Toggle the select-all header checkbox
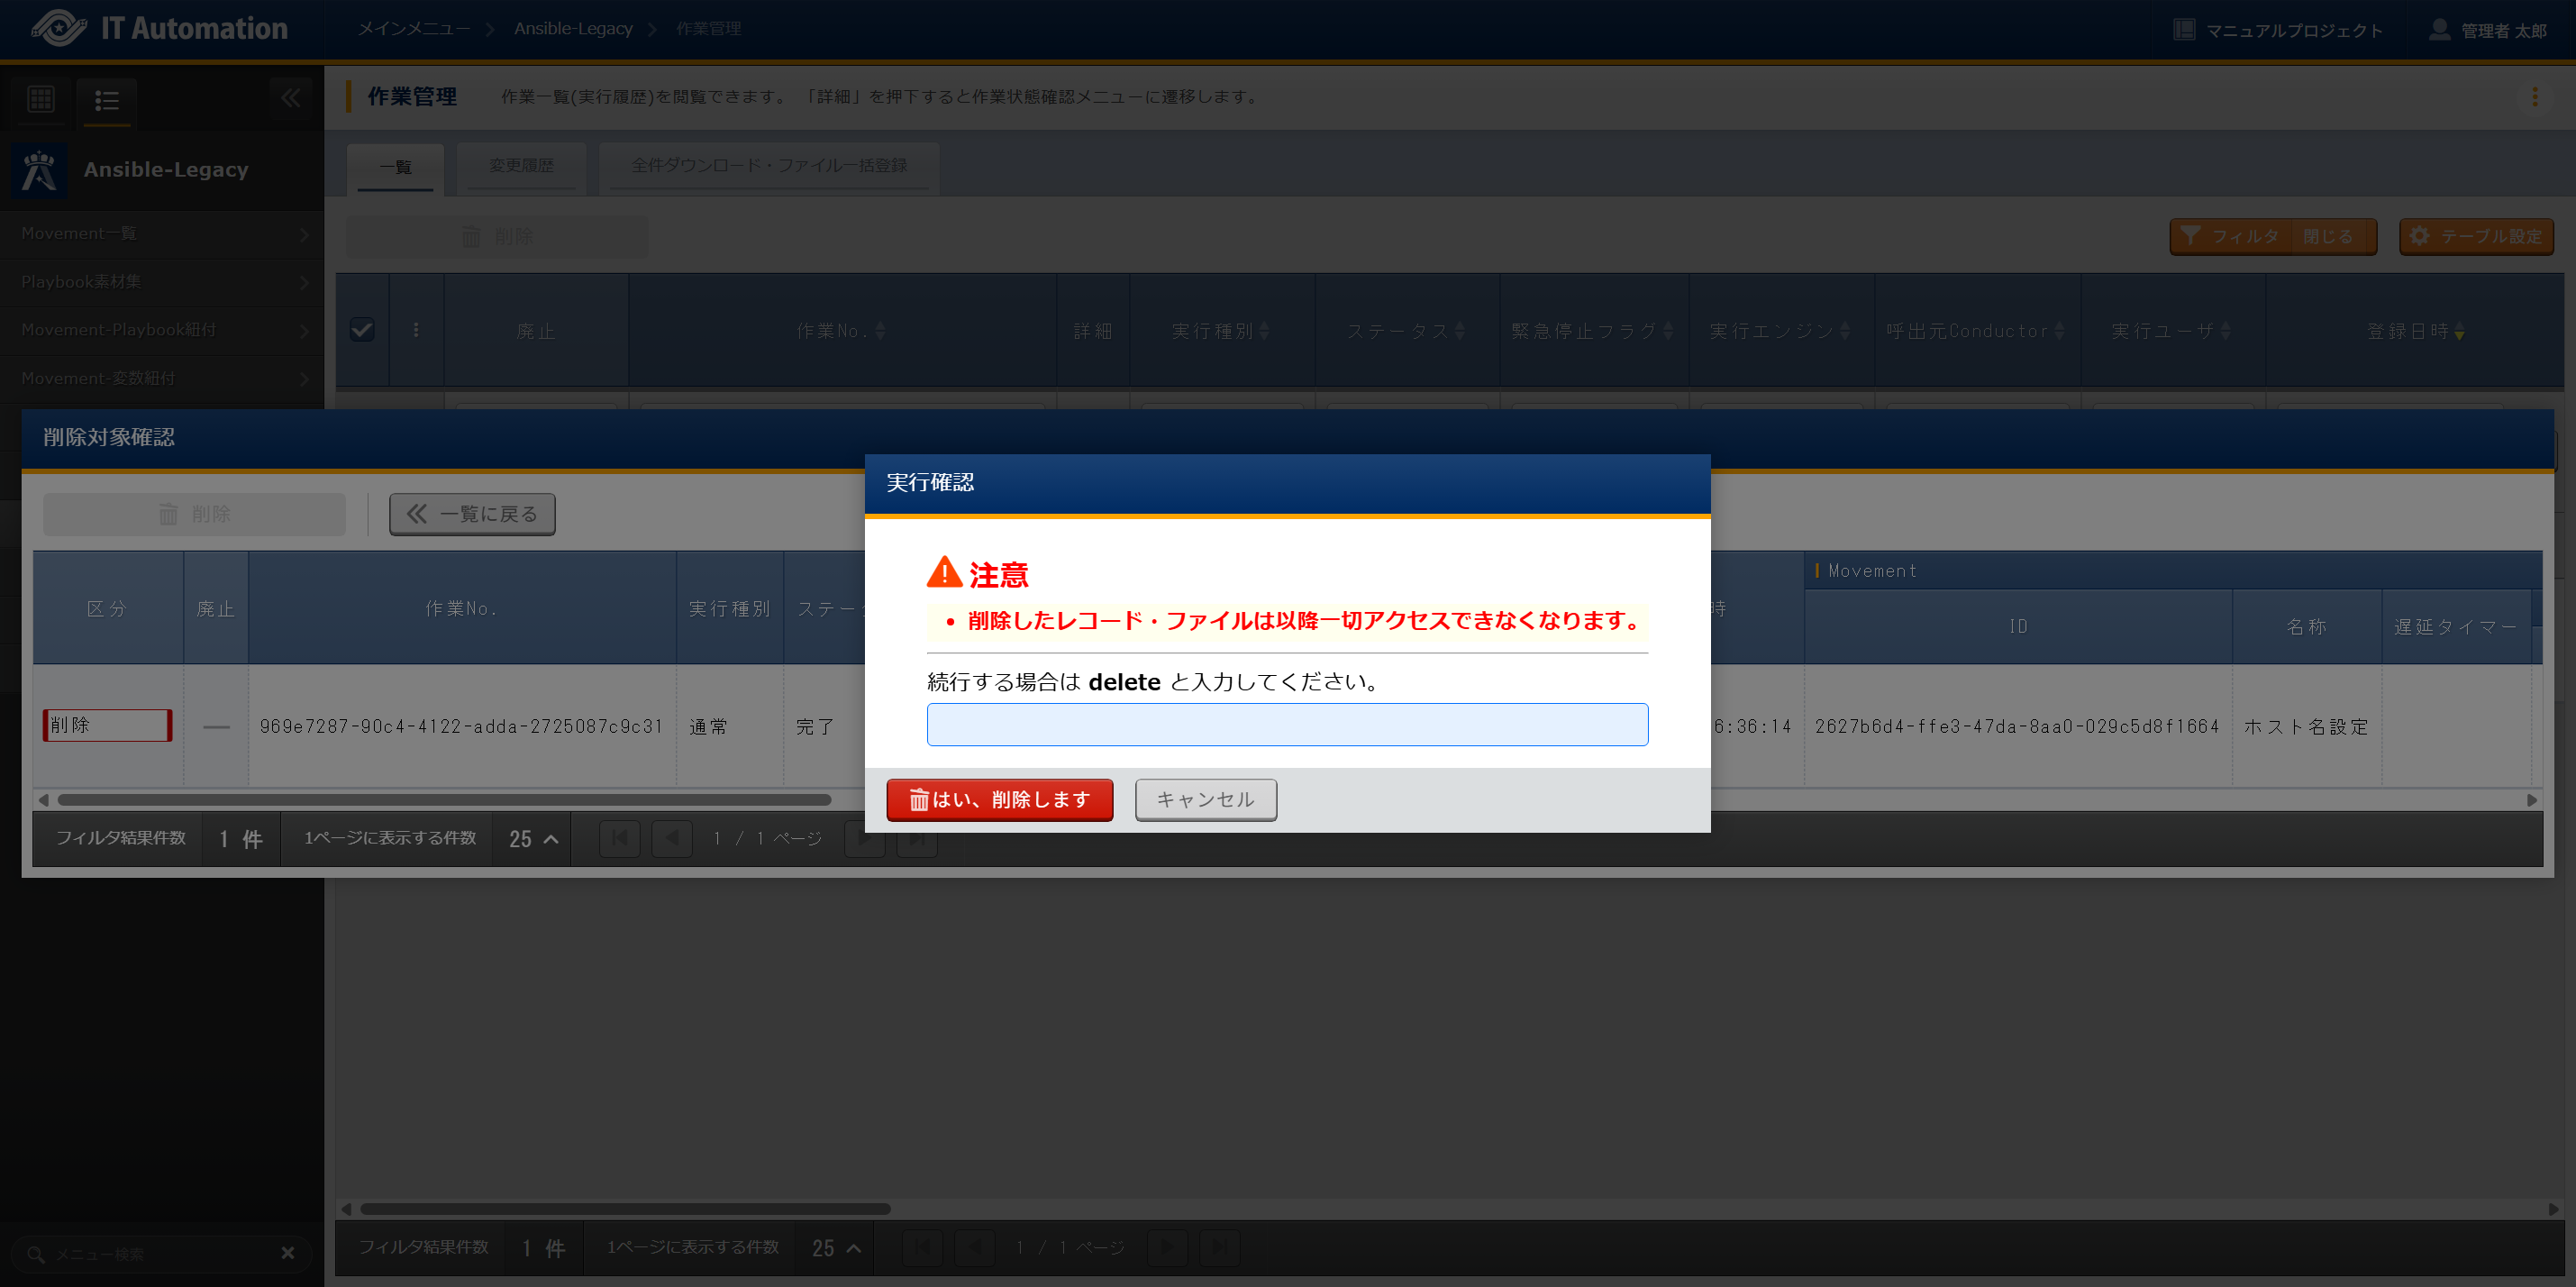2576x1287 pixels. tap(362, 330)
